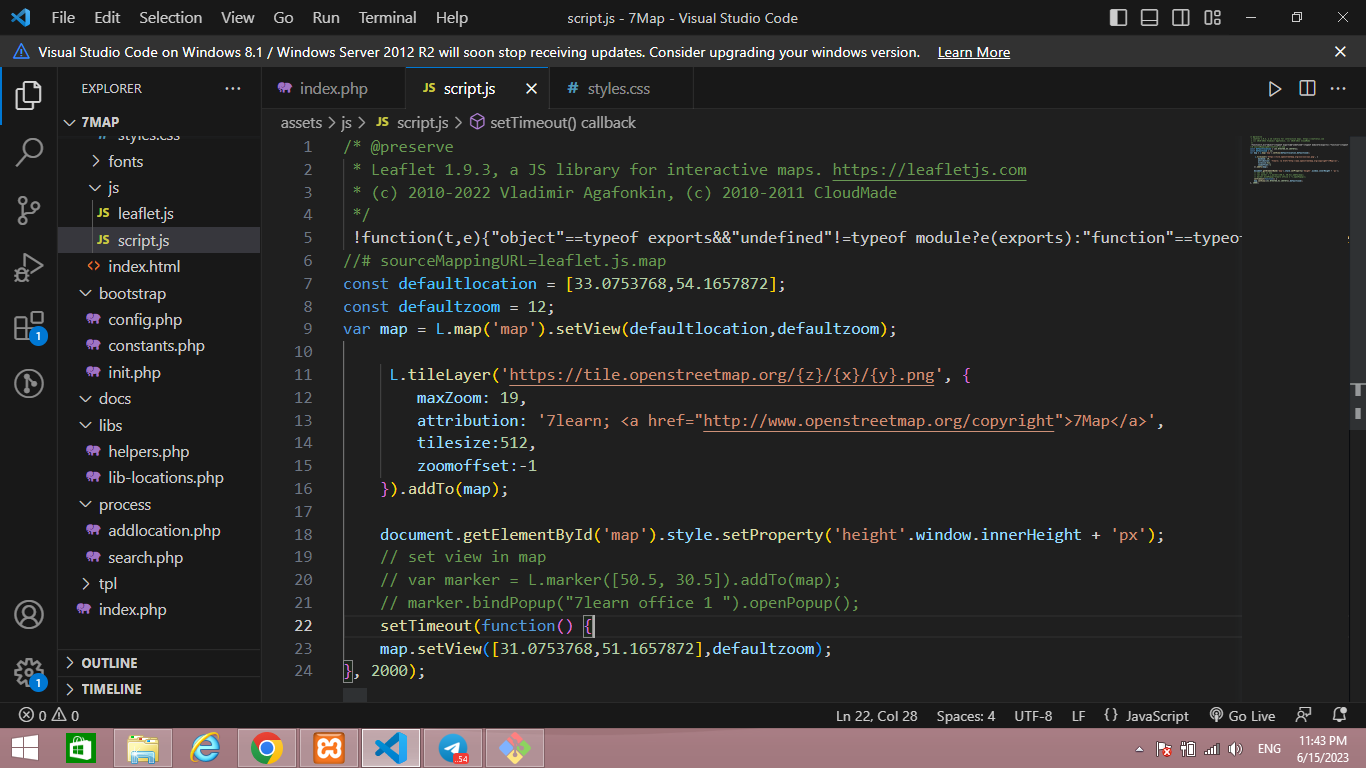Open XAMPP from the taskbar
This screenshot has width=1366, height=768.
[328, 748]
